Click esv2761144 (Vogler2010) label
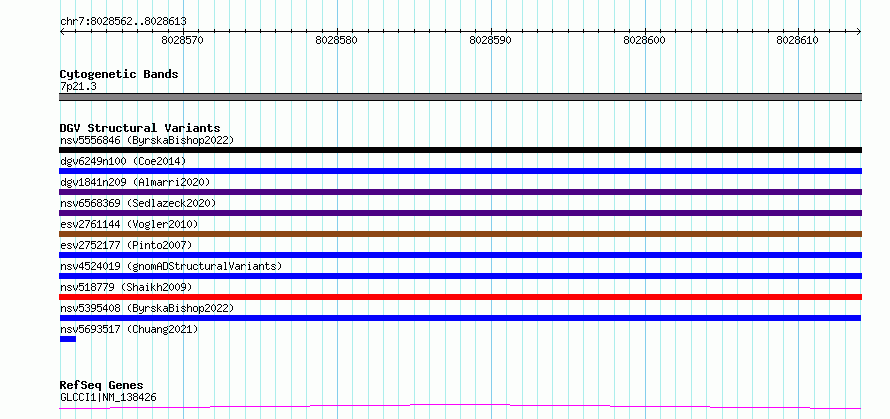Viewport: 890px width, 419px height. [129, 224]
